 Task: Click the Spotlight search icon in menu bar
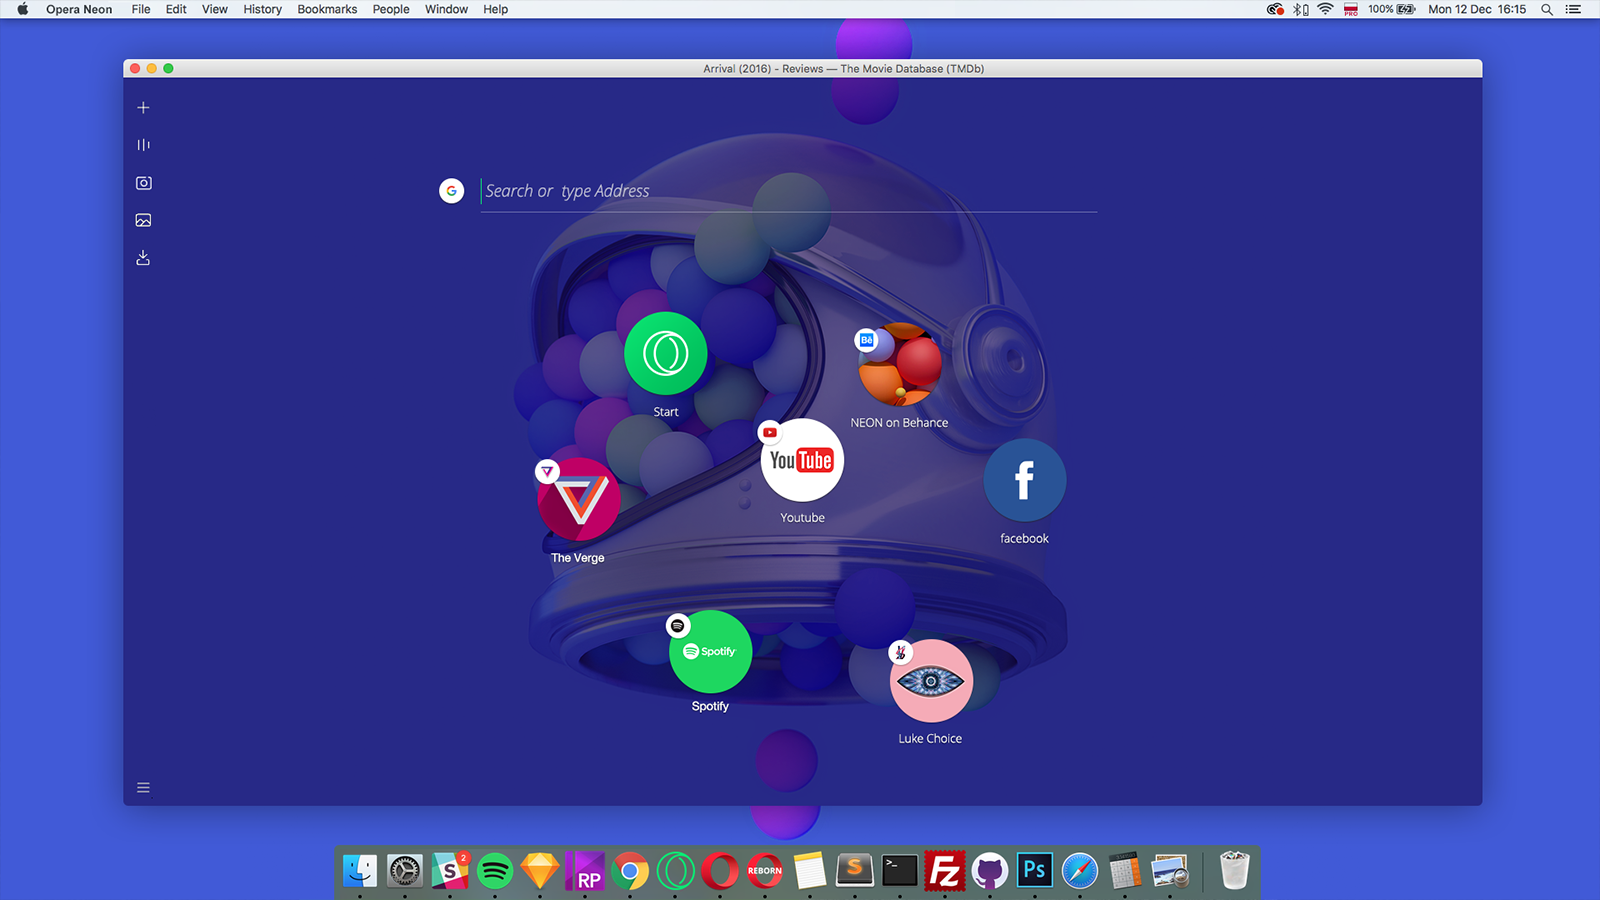point(1546,9)
